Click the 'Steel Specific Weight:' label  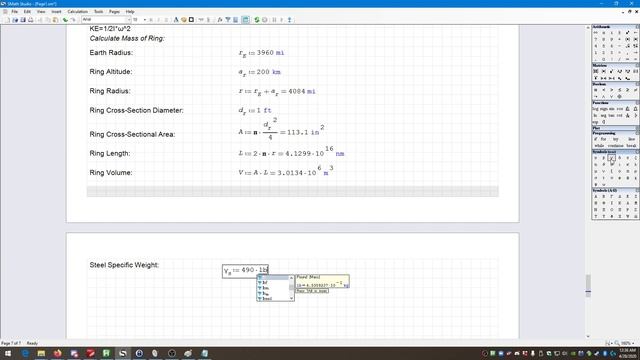[124, 265]
